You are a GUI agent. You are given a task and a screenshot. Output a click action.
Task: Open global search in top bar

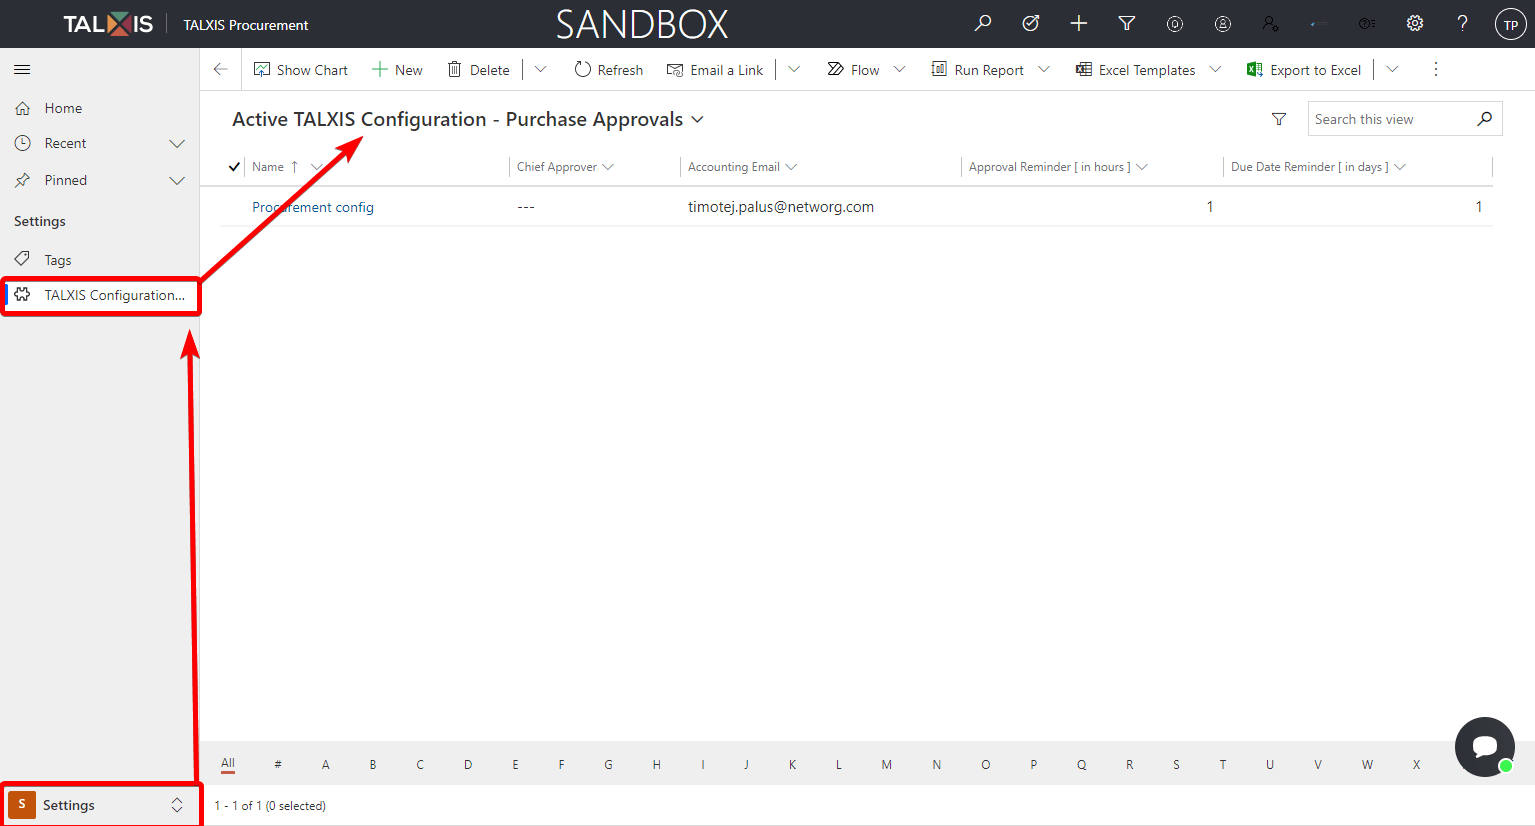[x=983, y=23]
